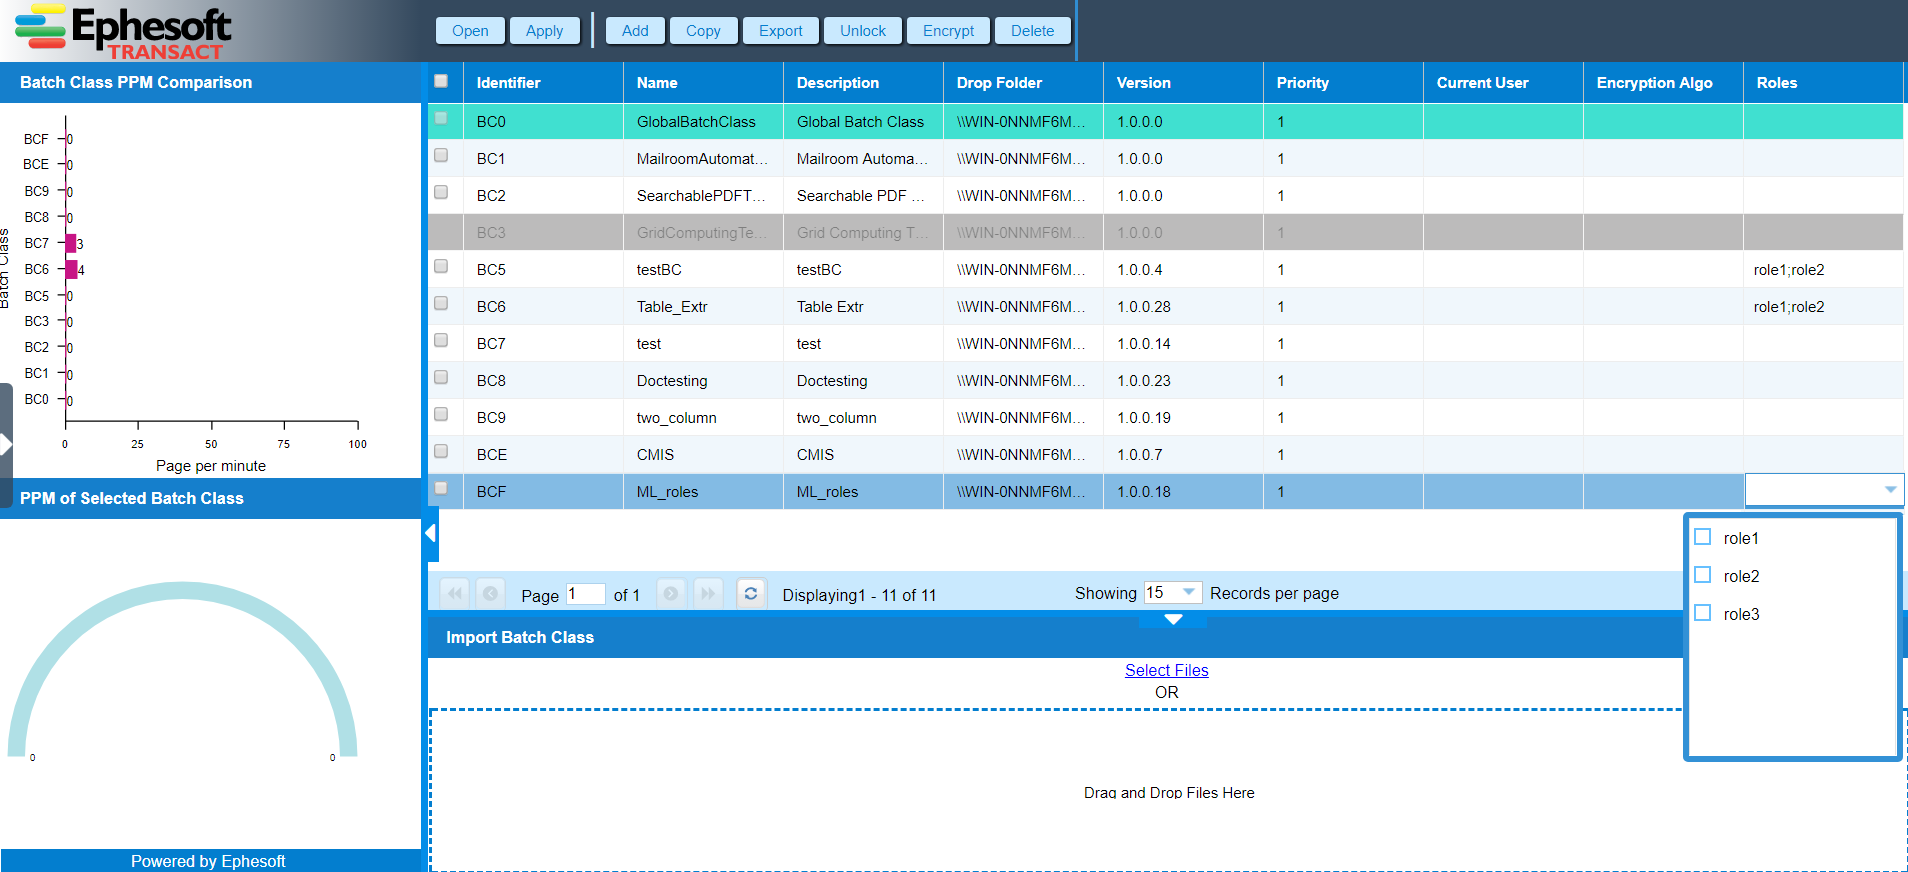Click the PPM of Selected Batch Class header
1908x872 pixels.
click(210, 498)
